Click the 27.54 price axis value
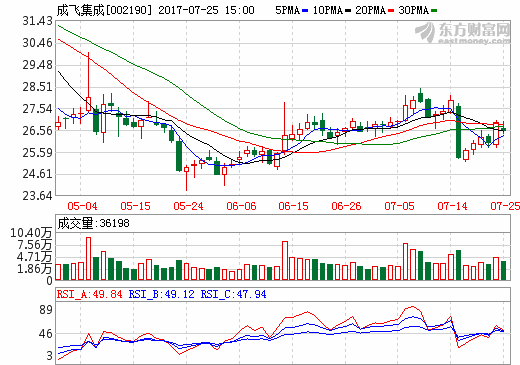Viewport: 520px width, 365px height. [x=38, y=109]
